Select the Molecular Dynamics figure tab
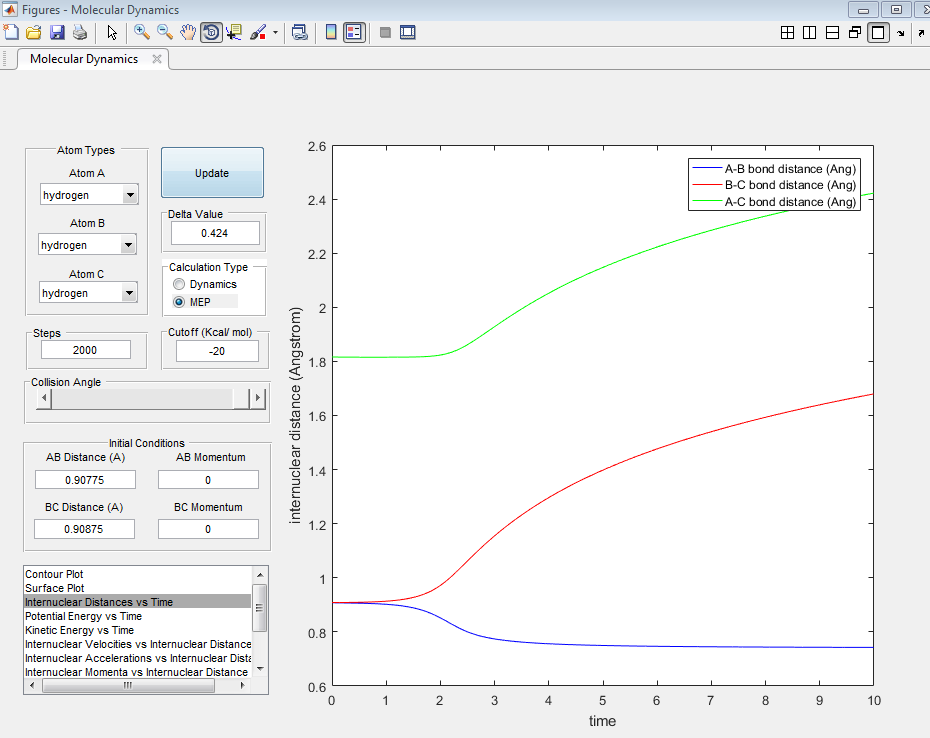This screenshot has width=930, height=738. (84, 59)
